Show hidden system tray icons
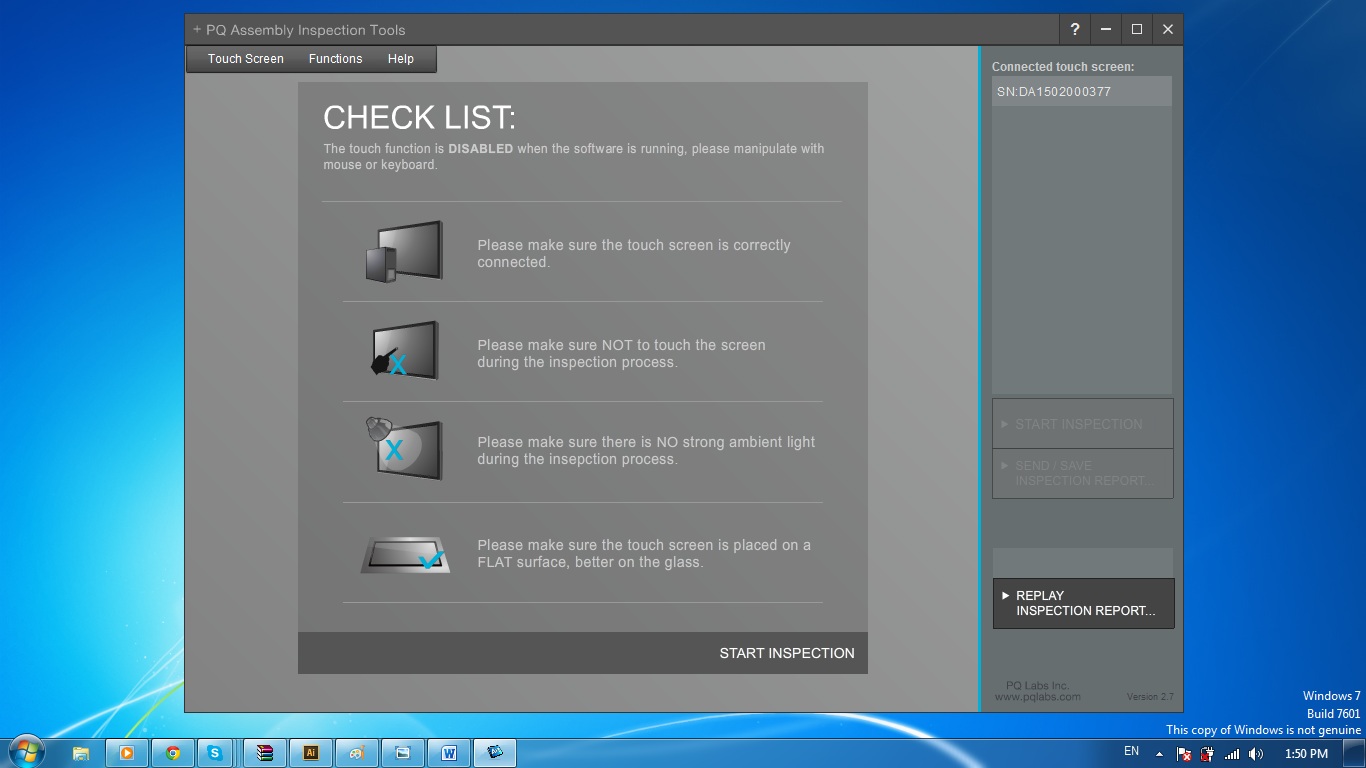The height and width of the screenshot is (768, 1366). pyautogui.click(x=1160, y=754)
